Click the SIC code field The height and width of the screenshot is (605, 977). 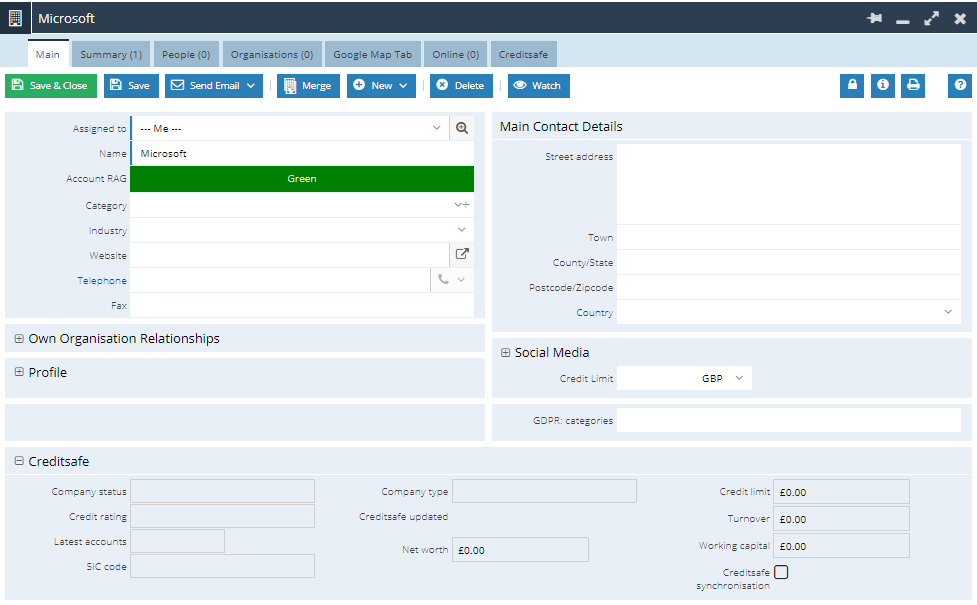click(x=222, y=566)
